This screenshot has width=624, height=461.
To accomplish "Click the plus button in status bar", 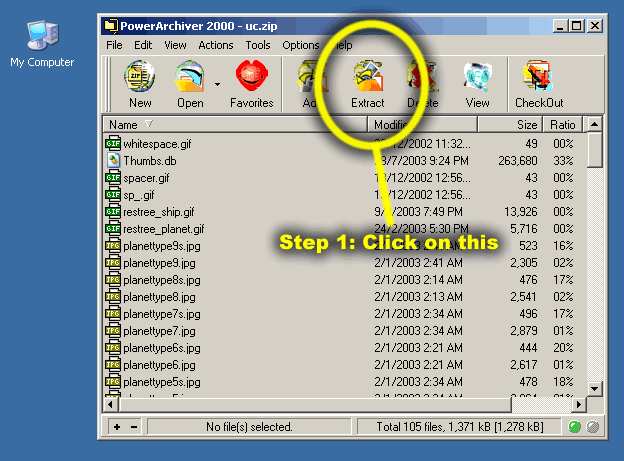I will pyautogui.click(x=117, y=427).
